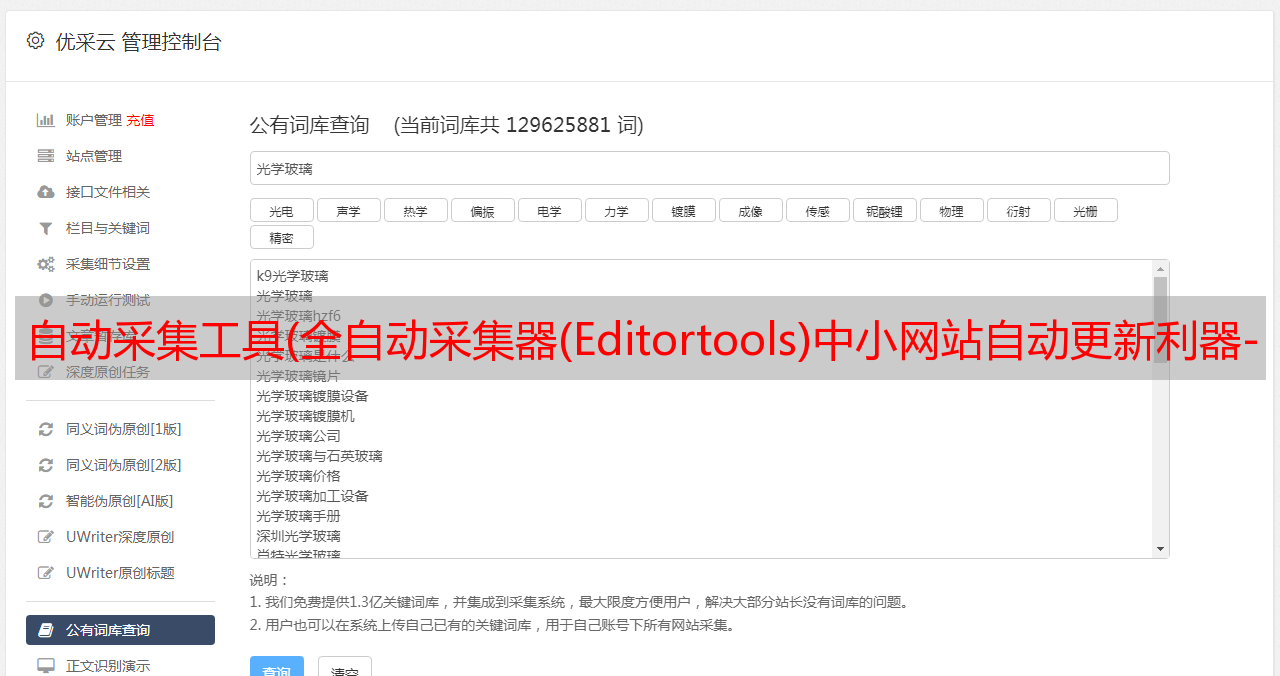Select result row 光学玻璃镀膜机
This screenshot has height=676, width=1280.
[305, 416]
